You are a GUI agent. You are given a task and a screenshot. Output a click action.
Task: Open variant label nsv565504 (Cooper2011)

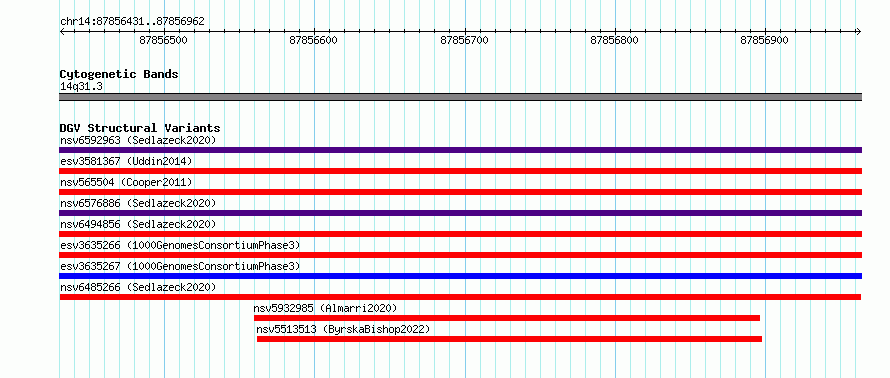(x=126, y=182)
